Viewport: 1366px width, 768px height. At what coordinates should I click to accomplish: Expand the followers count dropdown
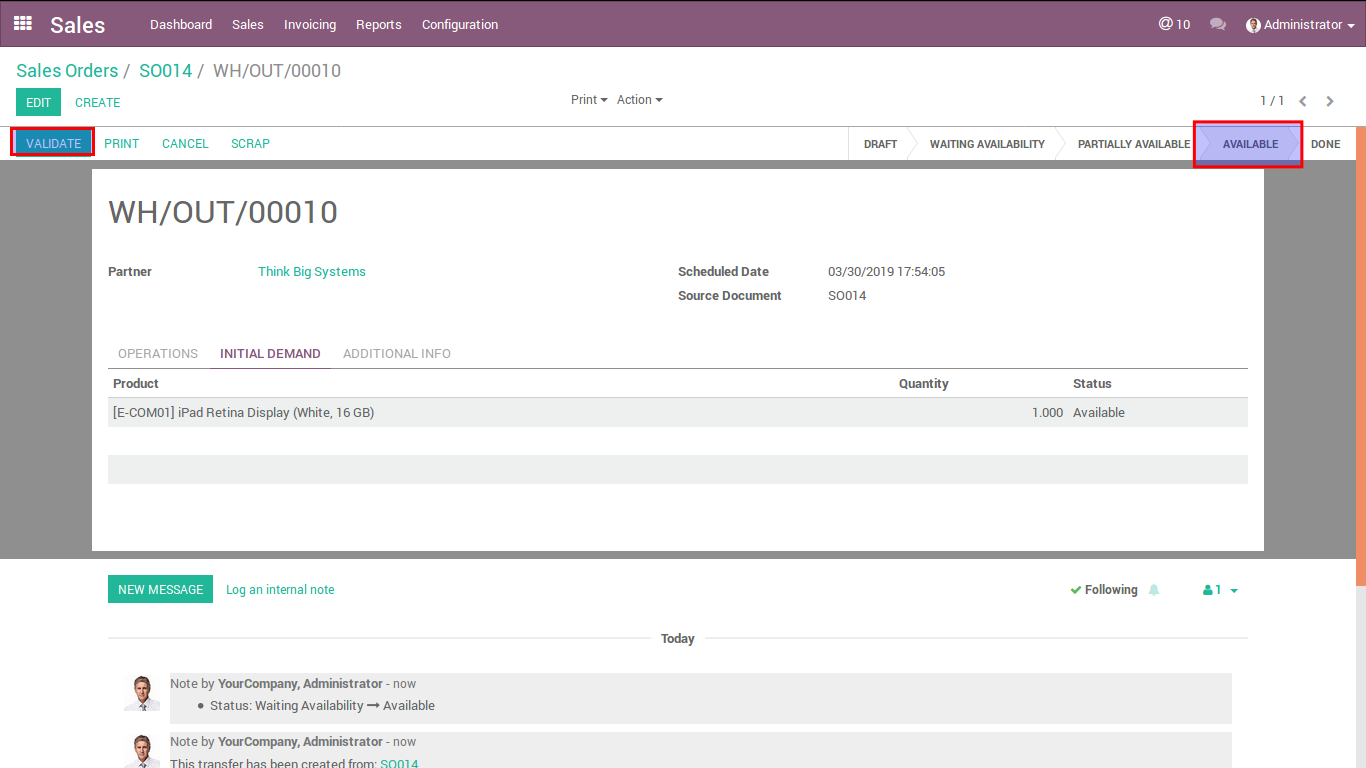point(1220,590)
